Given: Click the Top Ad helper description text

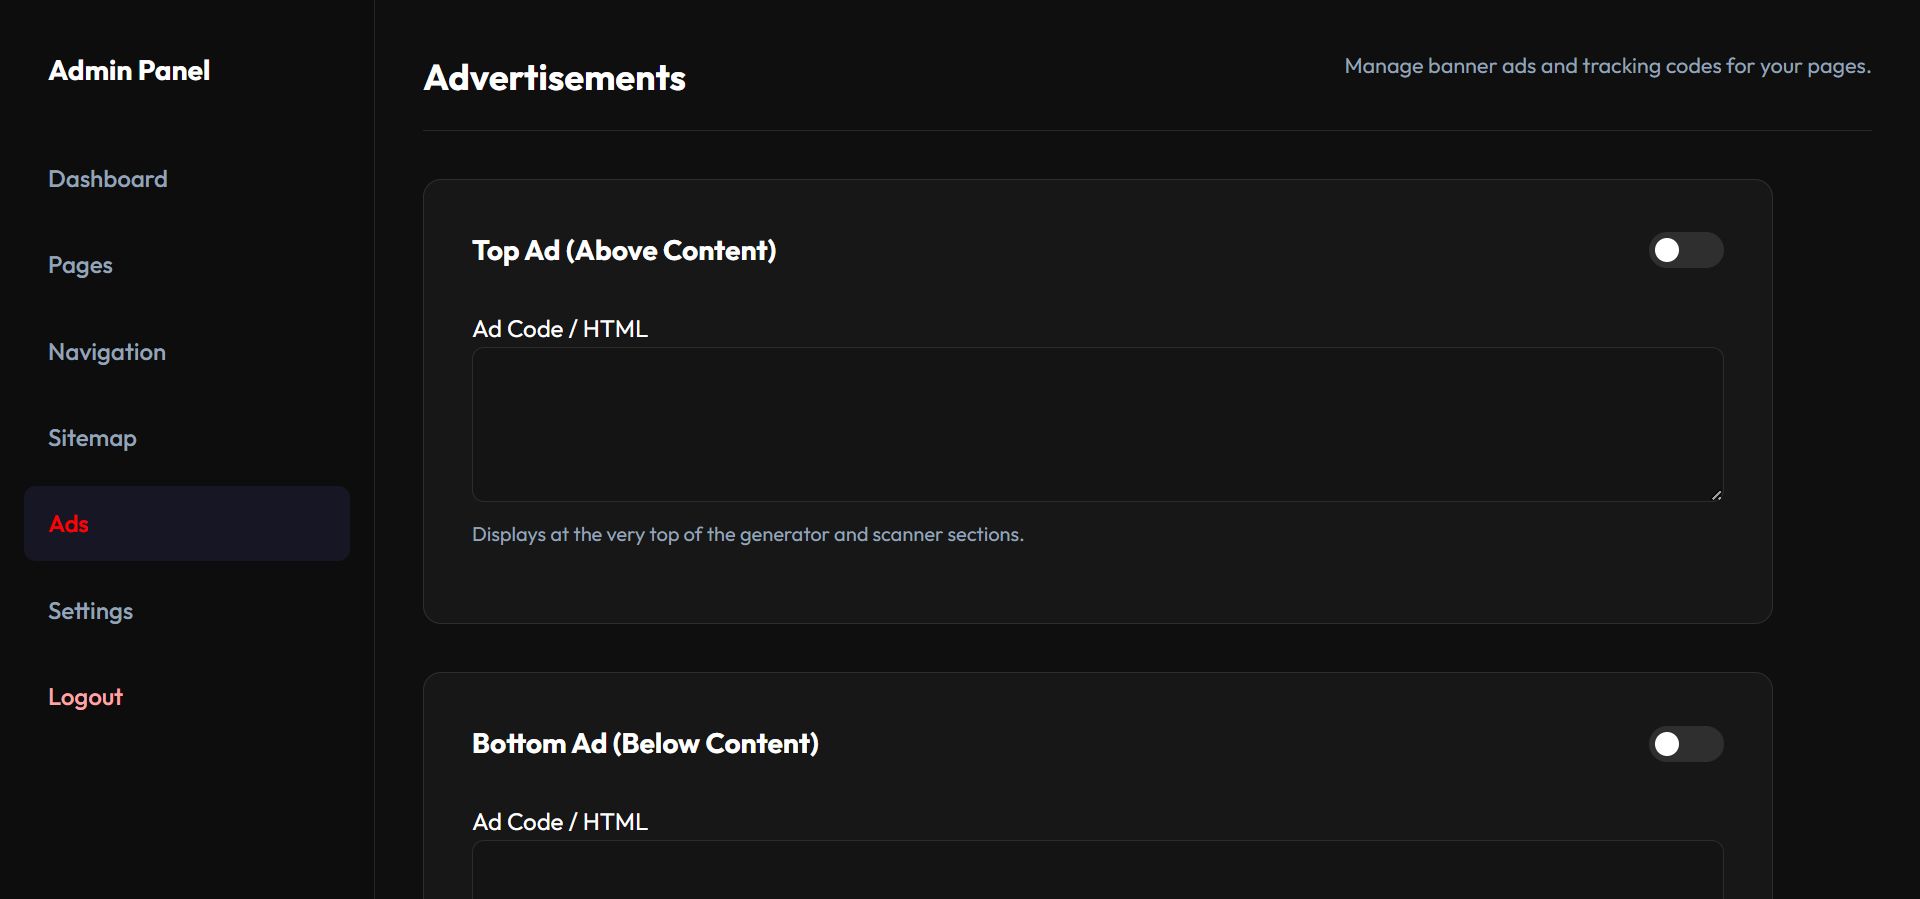Looking at the screenshot, I should [x=747, y=534].
